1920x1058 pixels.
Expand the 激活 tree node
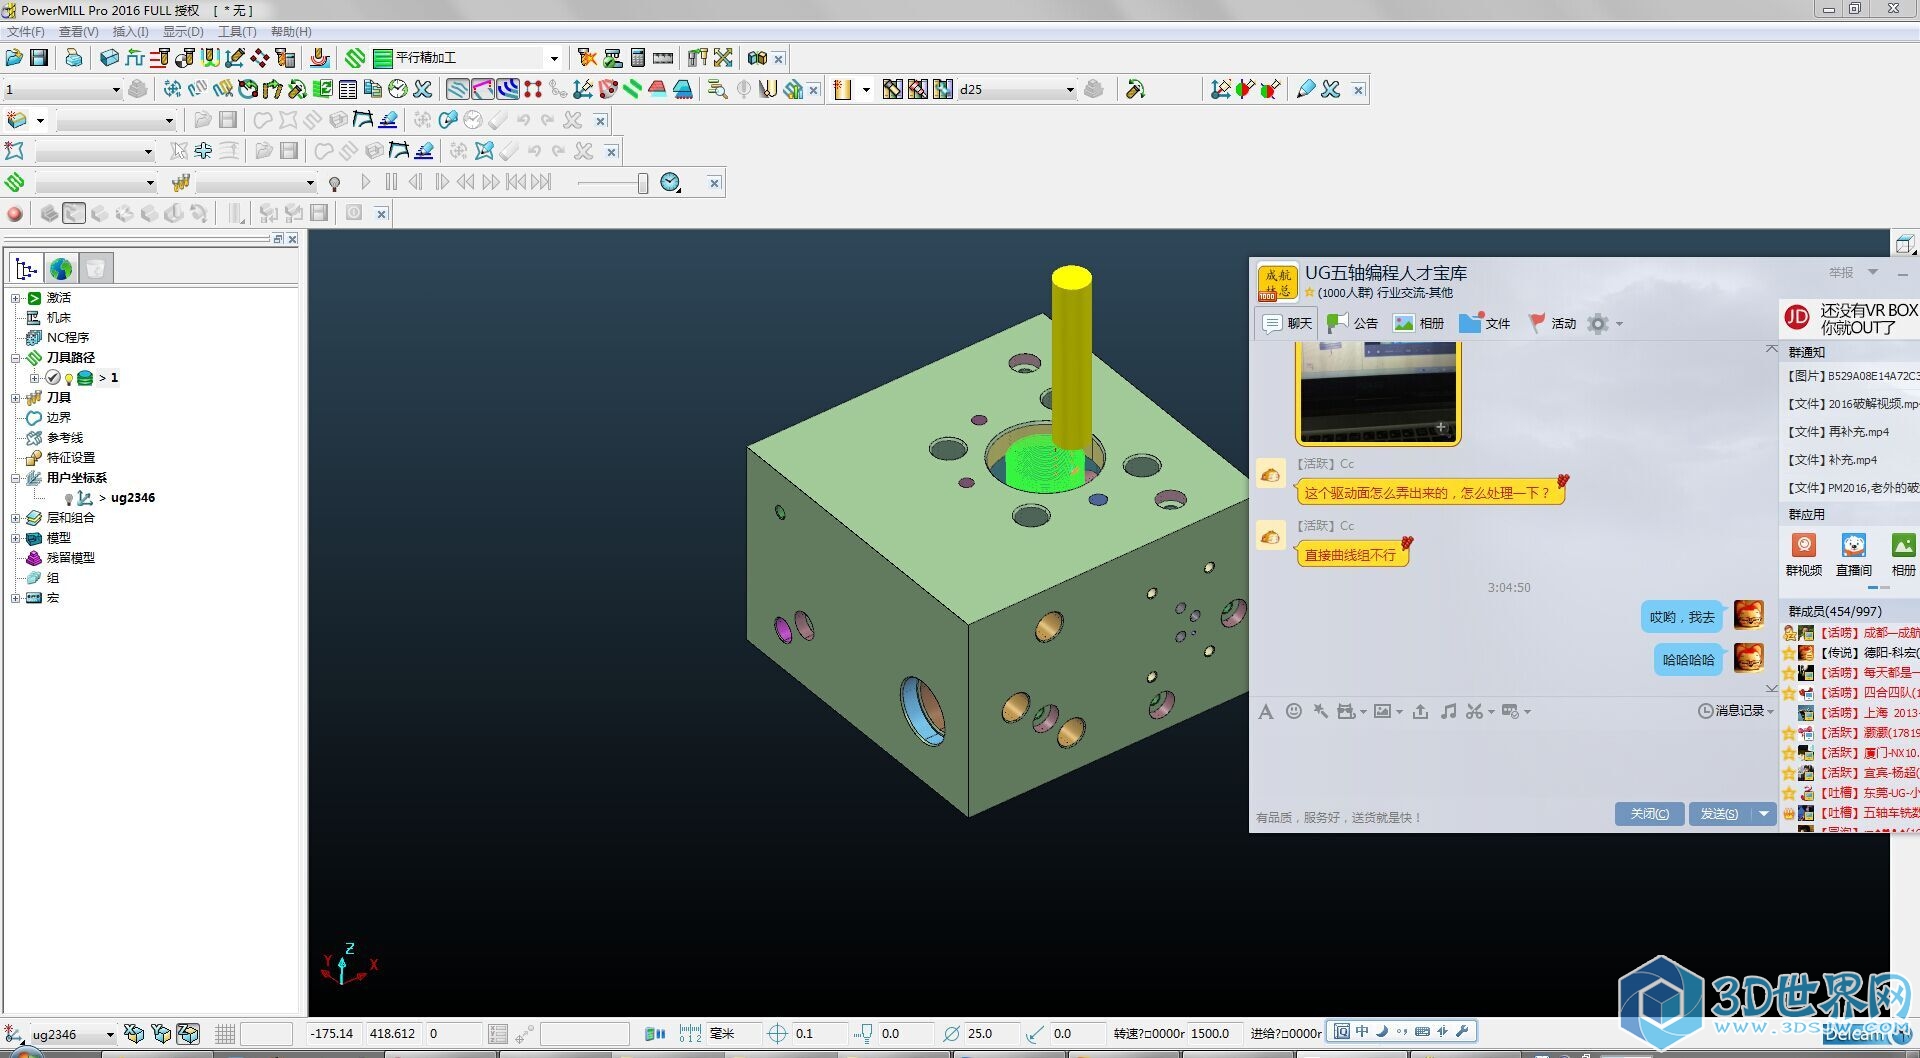click(15, 298)
